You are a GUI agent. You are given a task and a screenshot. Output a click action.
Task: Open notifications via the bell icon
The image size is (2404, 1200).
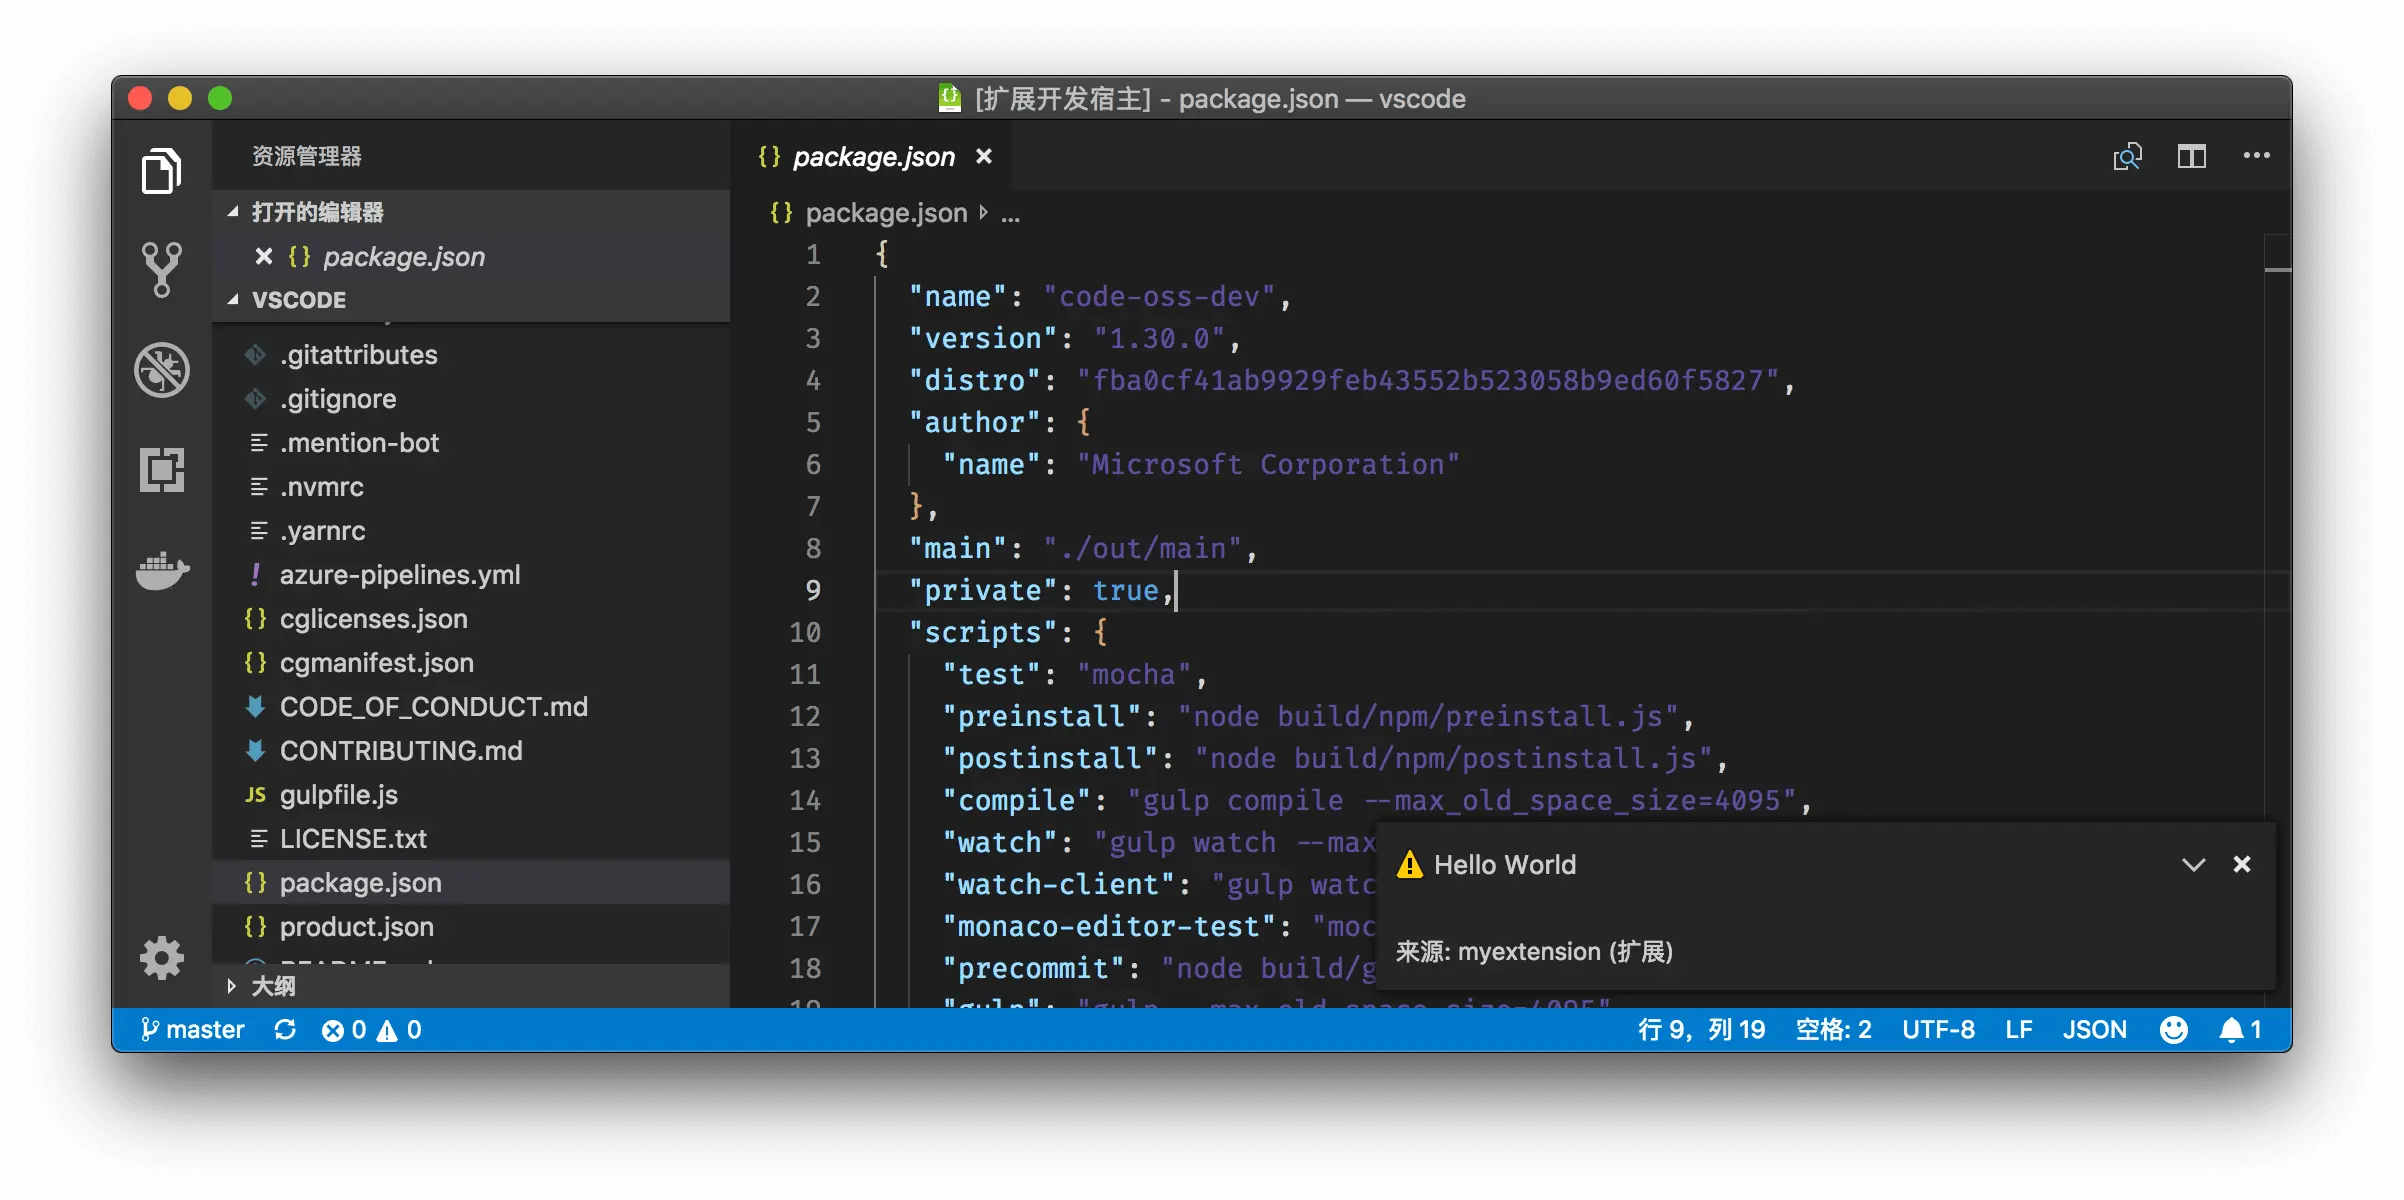pyautogui.click(x=2240, y=1030)
